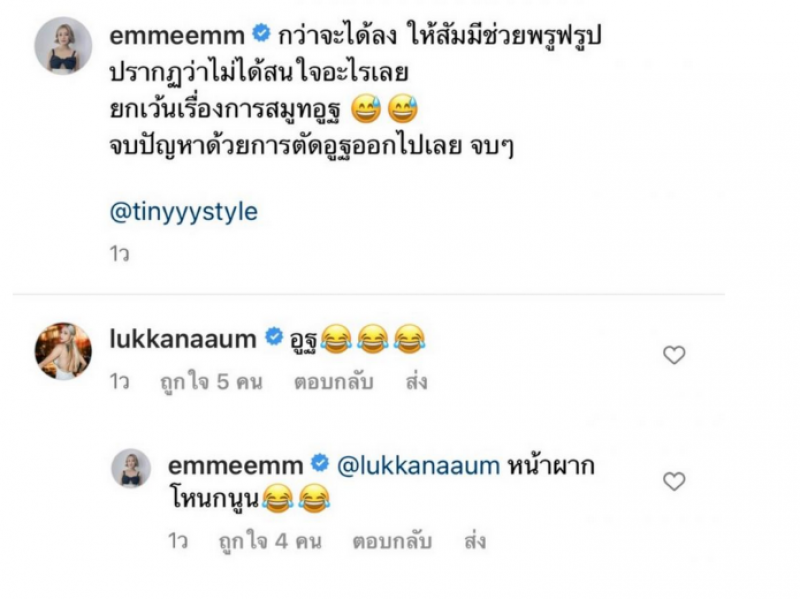Reply to lukkanaaum's comment via ตอบกลับ
Viewport: 800px width, 599px height.
pos(334,382)
